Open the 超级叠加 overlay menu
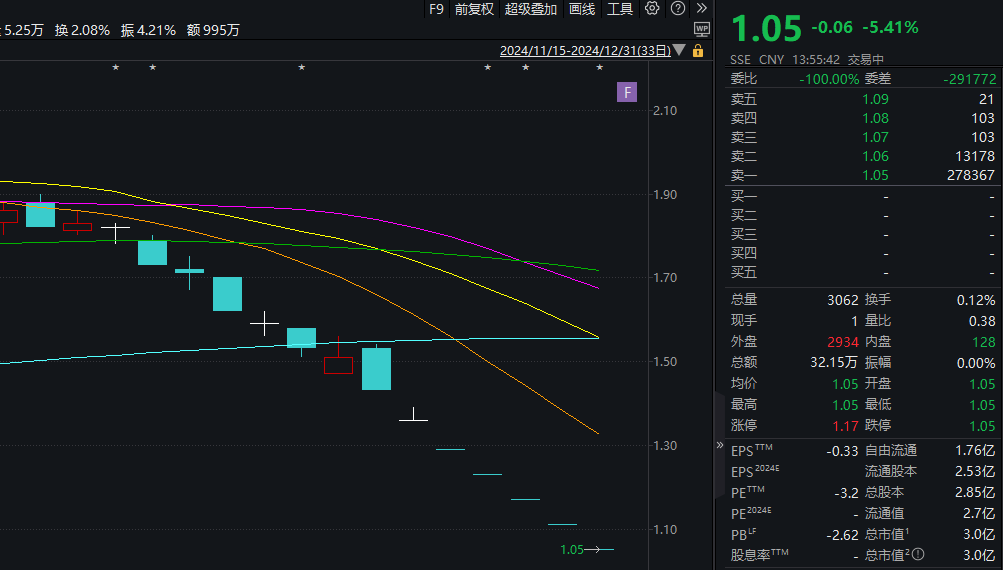The image size is (1003, 570). [x=530, y=9]
